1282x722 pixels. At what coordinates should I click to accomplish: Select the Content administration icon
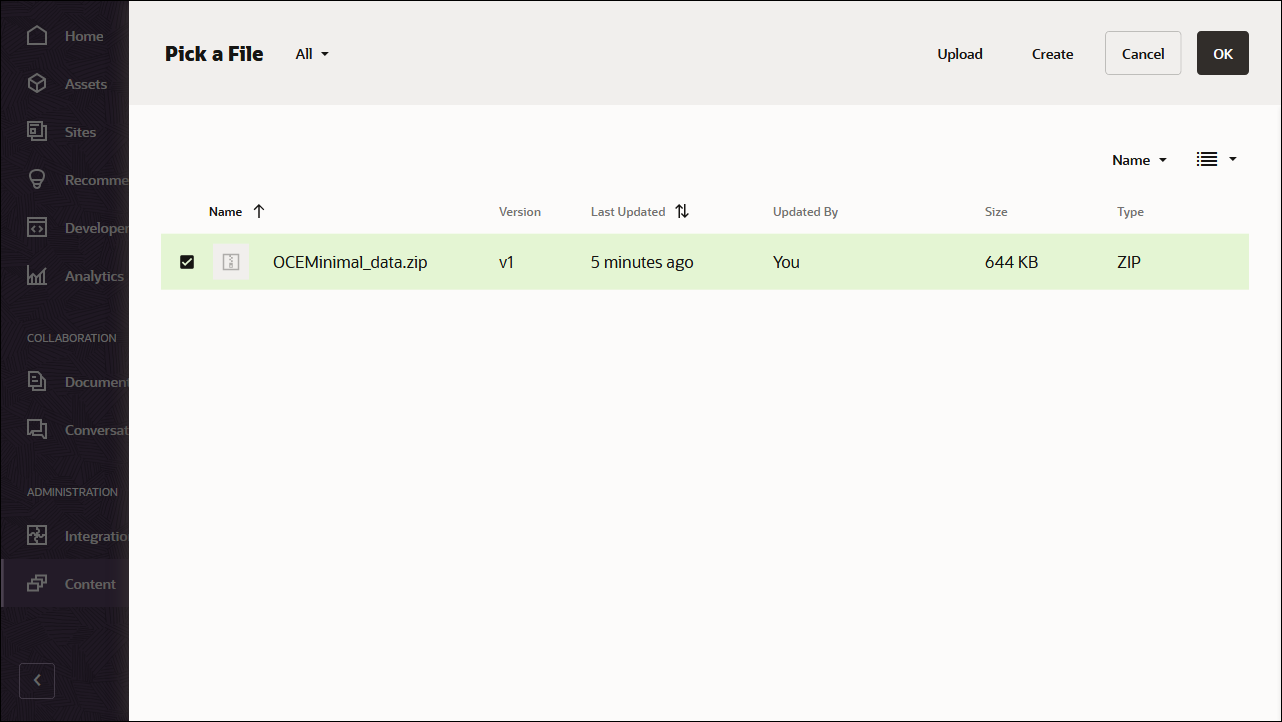click(x=36, y=583)
